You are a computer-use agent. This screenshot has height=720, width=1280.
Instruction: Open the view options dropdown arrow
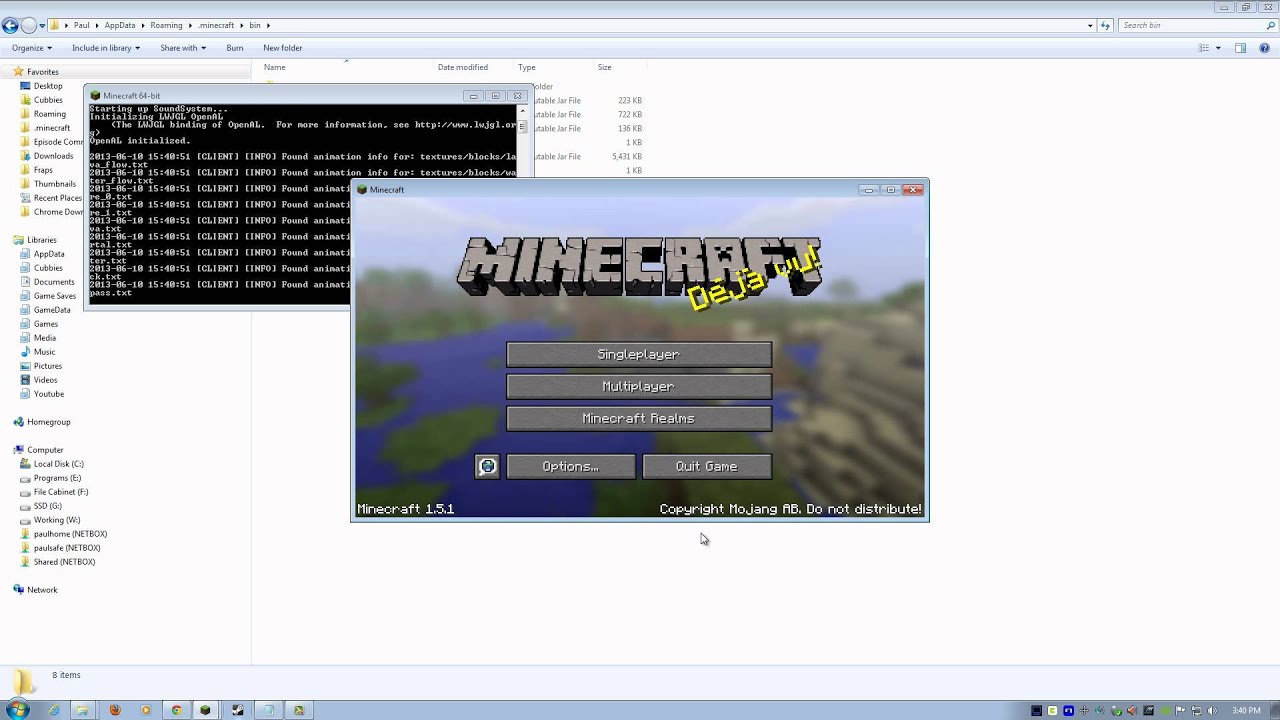pos(1218,48)
